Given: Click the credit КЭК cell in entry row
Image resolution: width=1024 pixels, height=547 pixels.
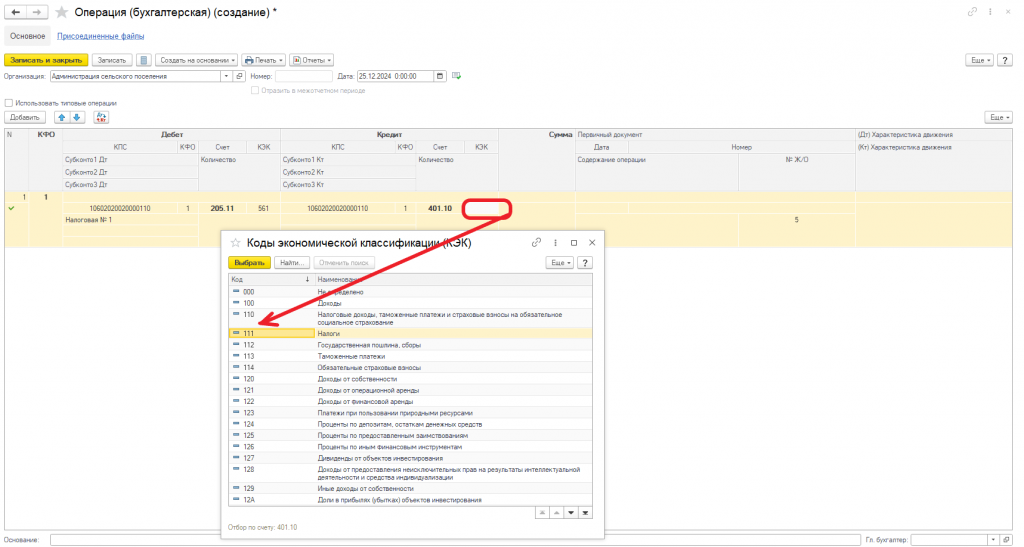Looking at the screenshot, I should click(x=481, y=209).
